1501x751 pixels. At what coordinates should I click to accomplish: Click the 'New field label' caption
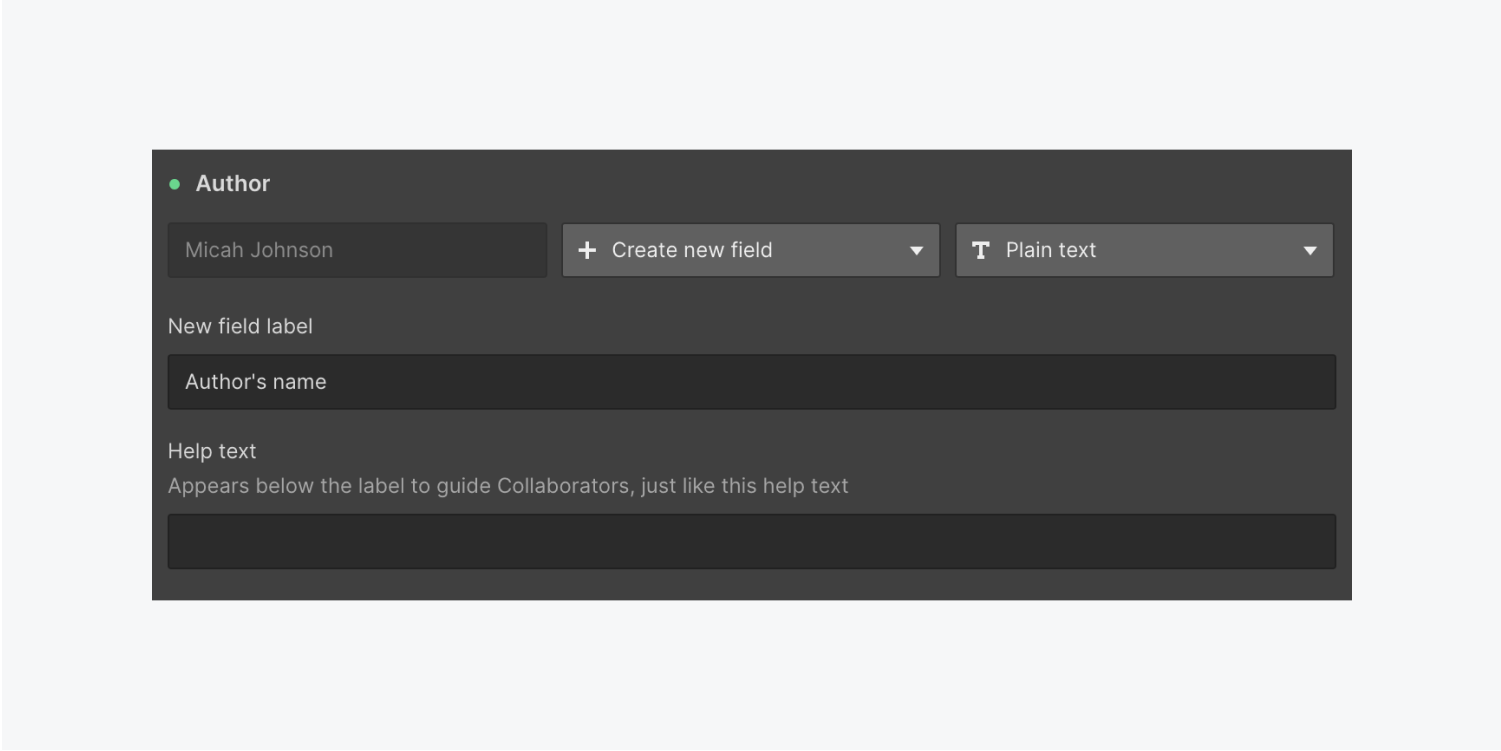240,326
